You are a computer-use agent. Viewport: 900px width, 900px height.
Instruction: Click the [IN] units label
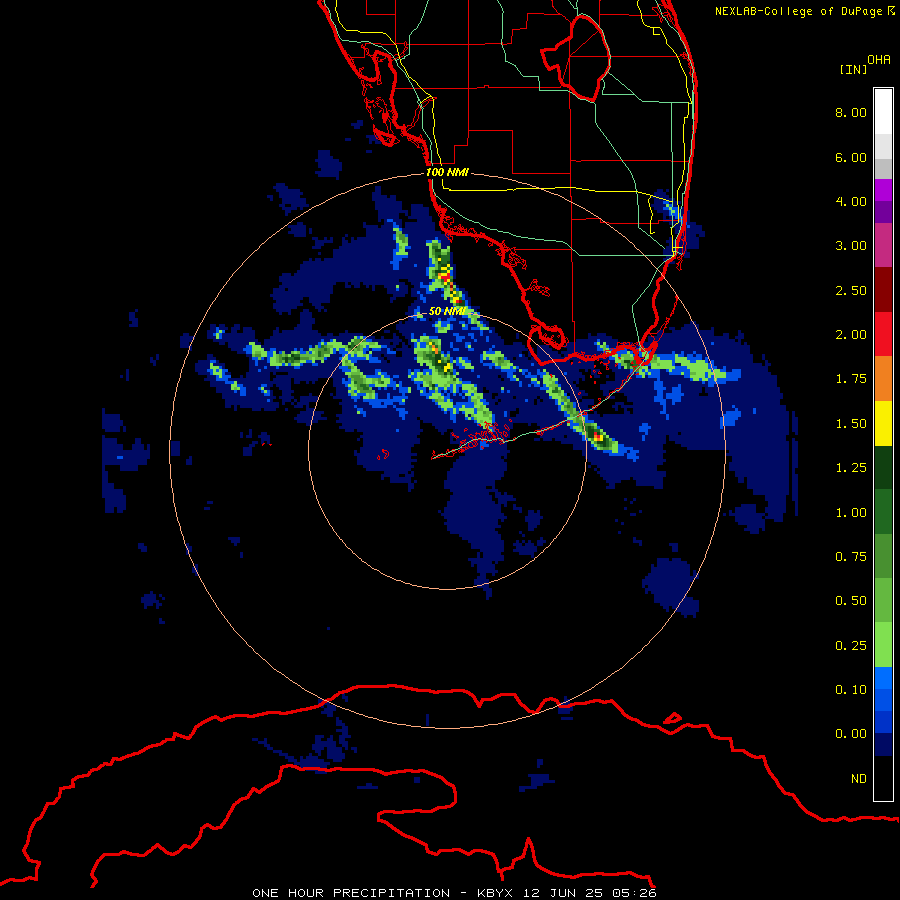coord(853,69)
